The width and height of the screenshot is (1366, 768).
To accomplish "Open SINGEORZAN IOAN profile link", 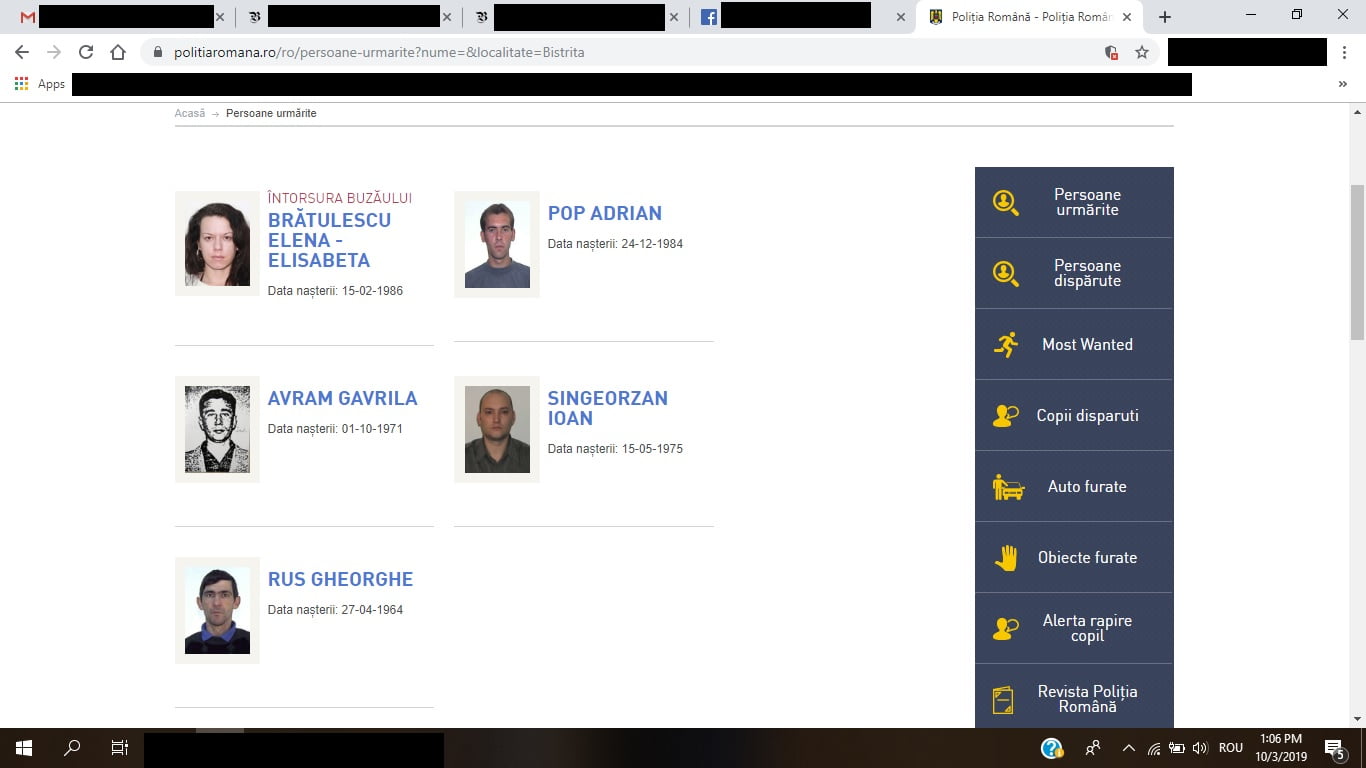I will pos(607,408).
